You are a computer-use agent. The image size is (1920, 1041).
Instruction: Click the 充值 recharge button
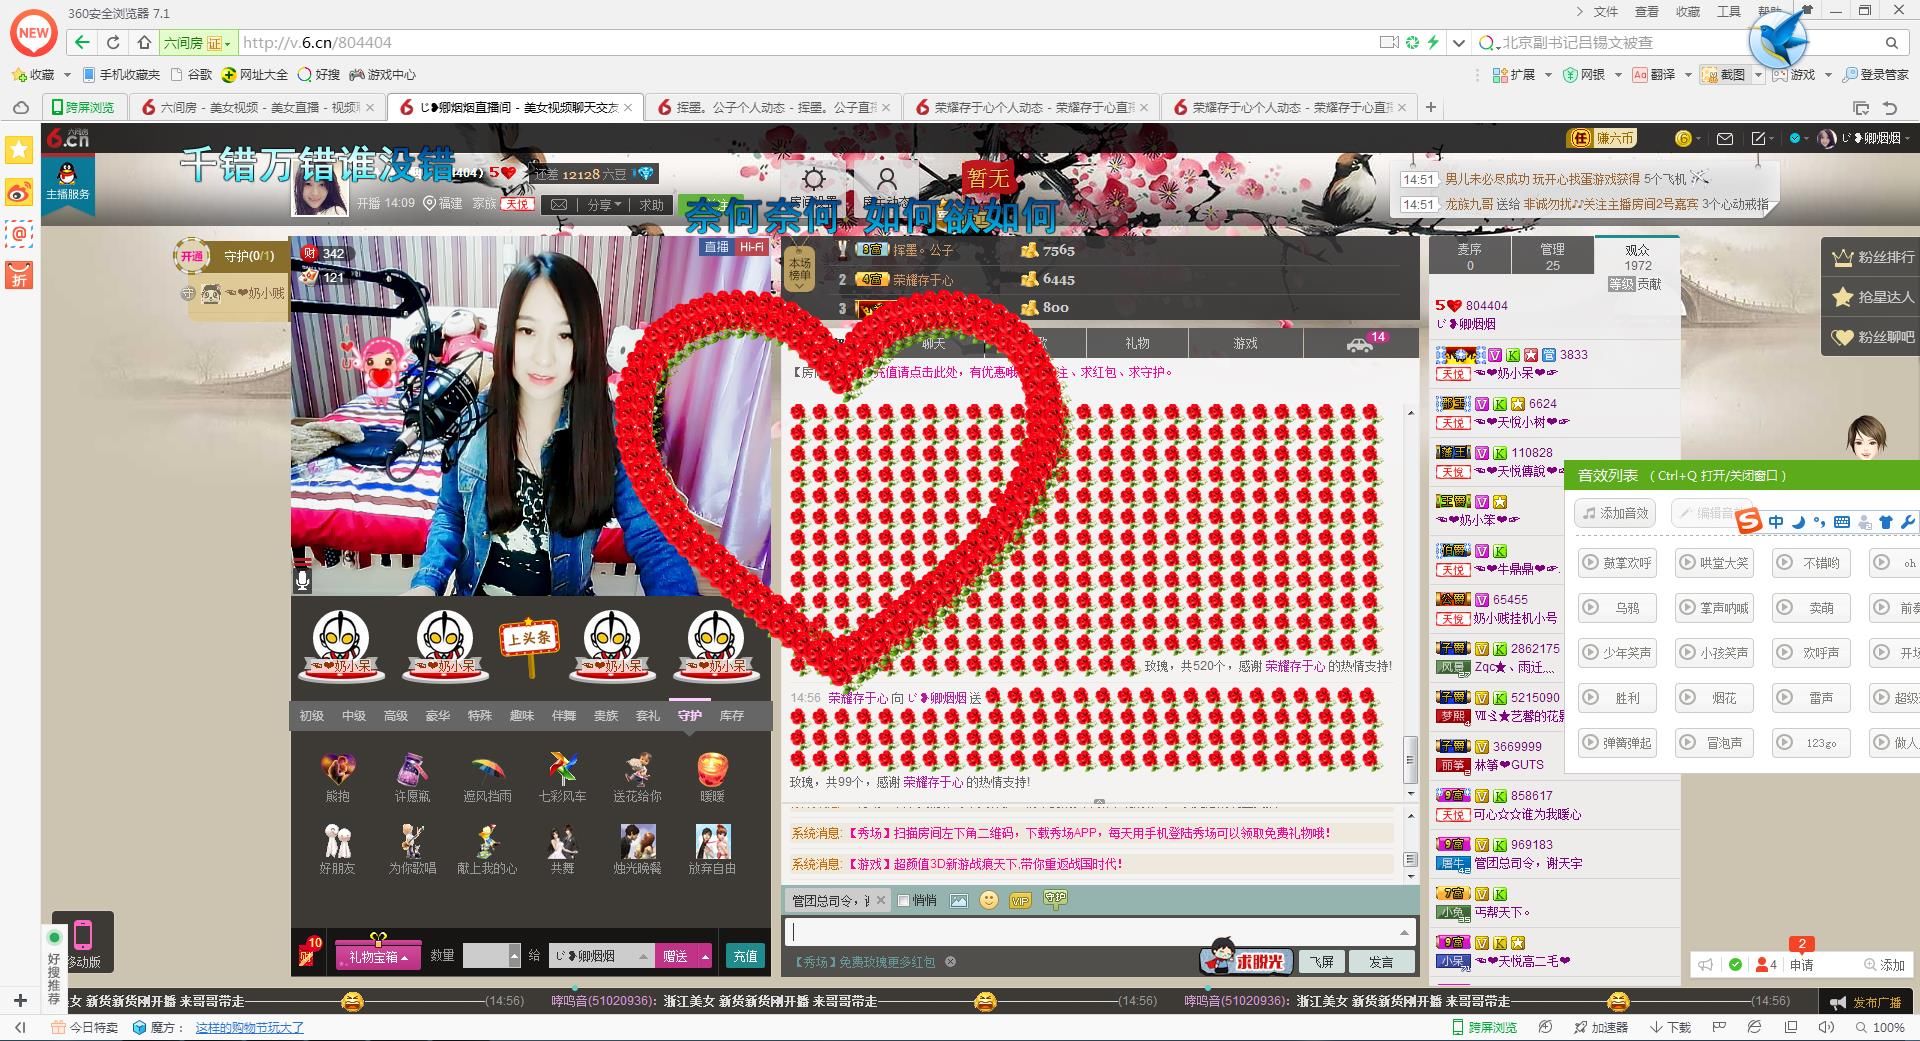(745, 957)
